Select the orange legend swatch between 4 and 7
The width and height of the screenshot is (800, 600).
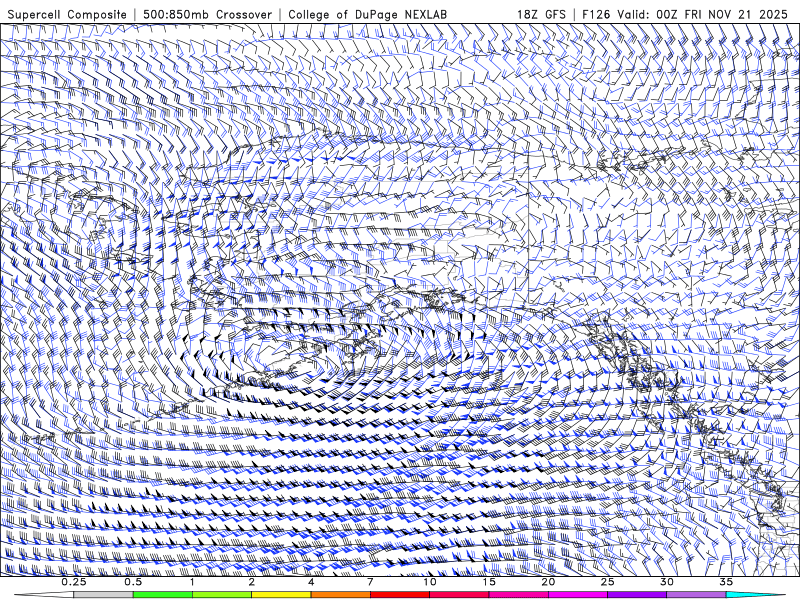pos(340,595)
